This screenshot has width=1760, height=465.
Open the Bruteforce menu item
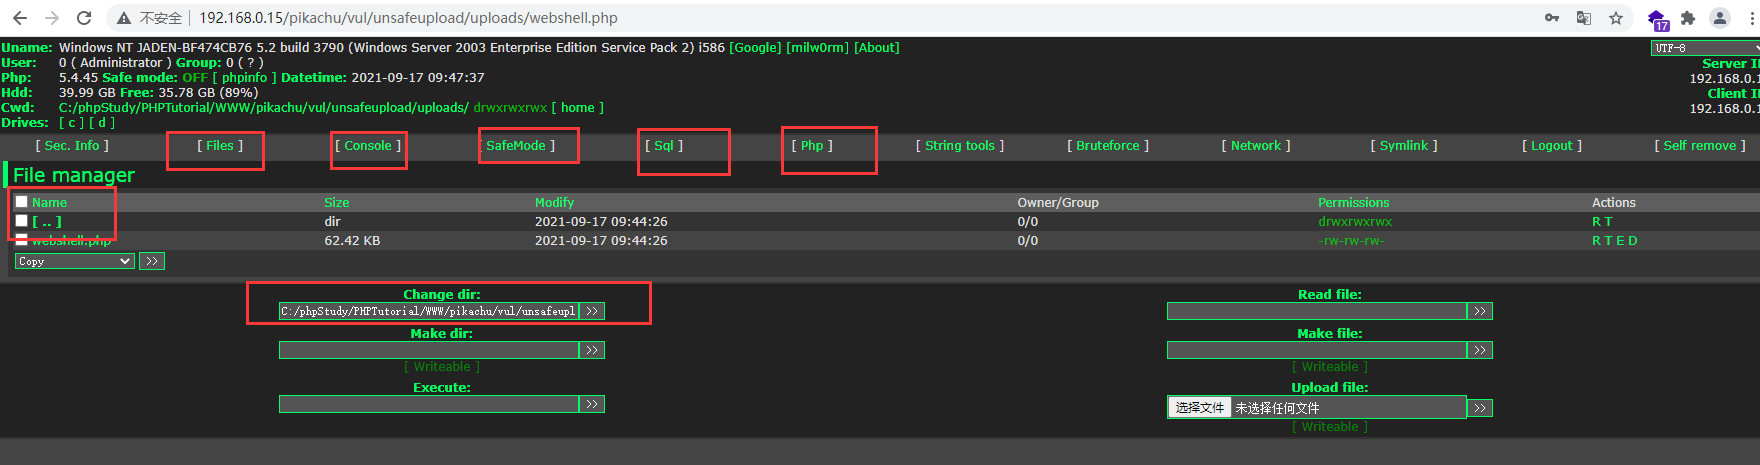1107,146
